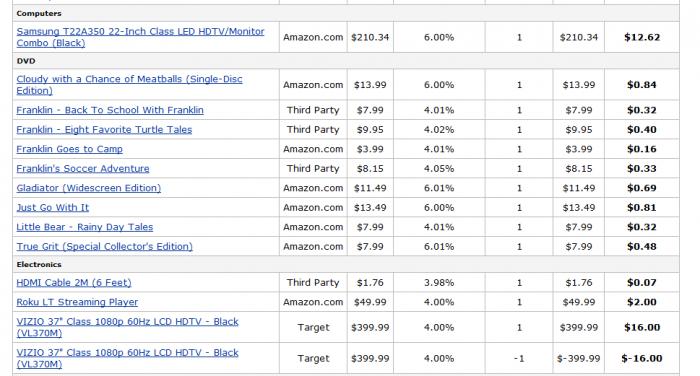Select the Computers category header row

[x=346, y=13]
